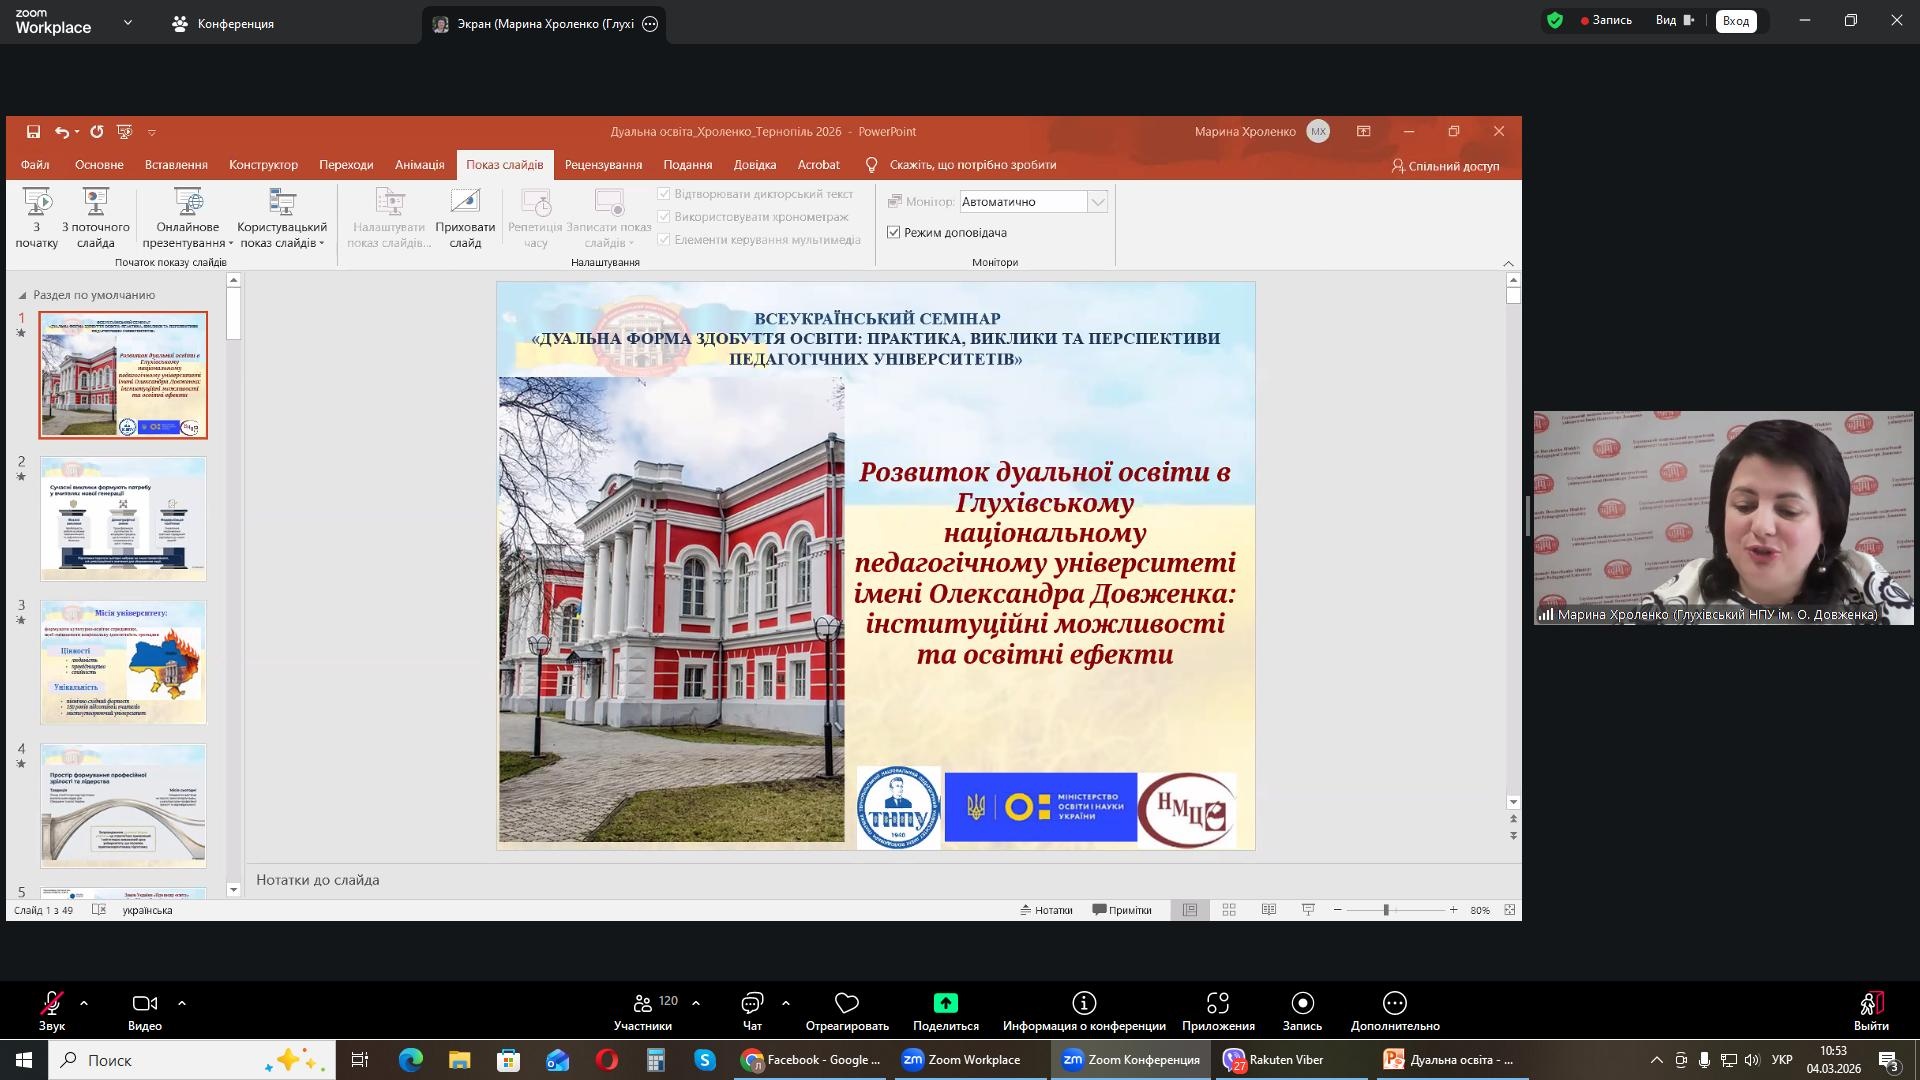Open Информация о конференции info

(1084, 1003)
